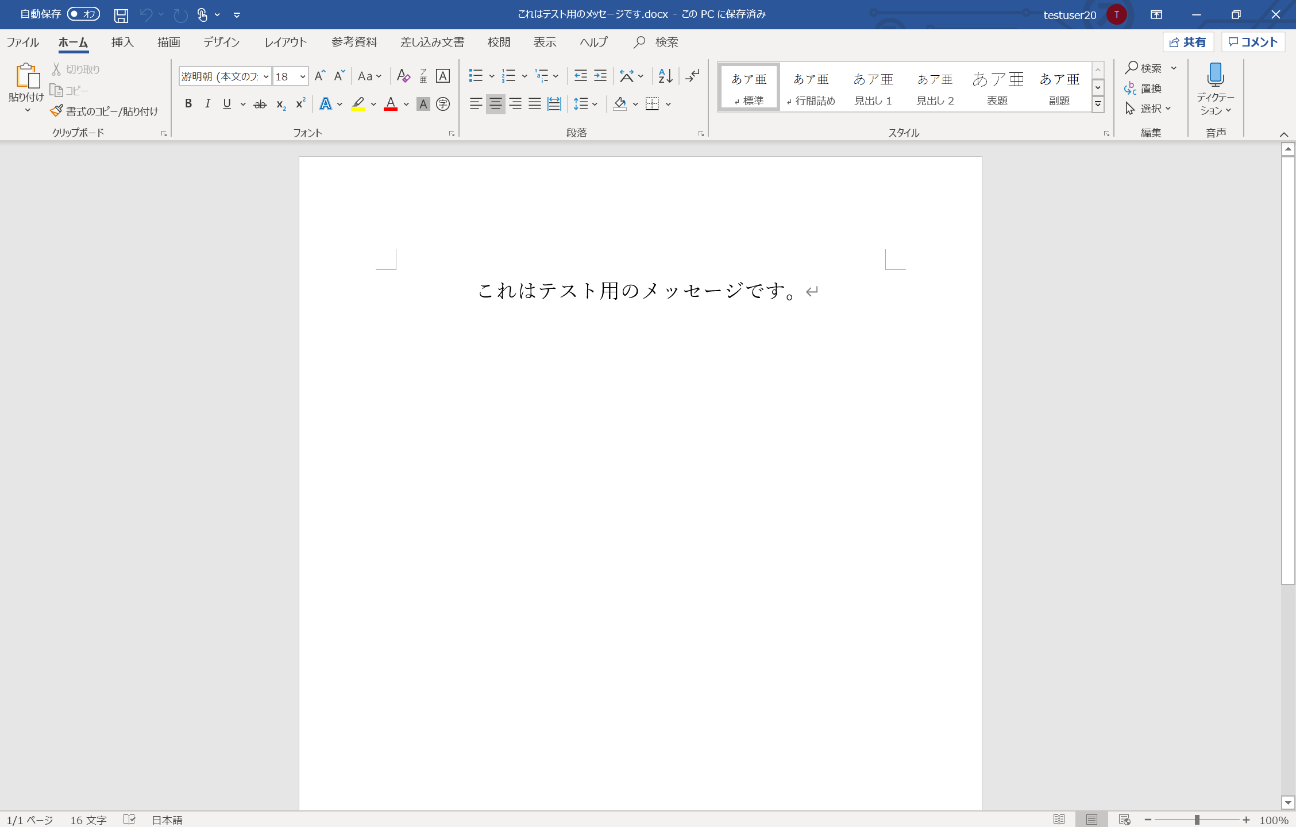Click the Share (共有) button
1296x827 pixels.
(1188, 42)
